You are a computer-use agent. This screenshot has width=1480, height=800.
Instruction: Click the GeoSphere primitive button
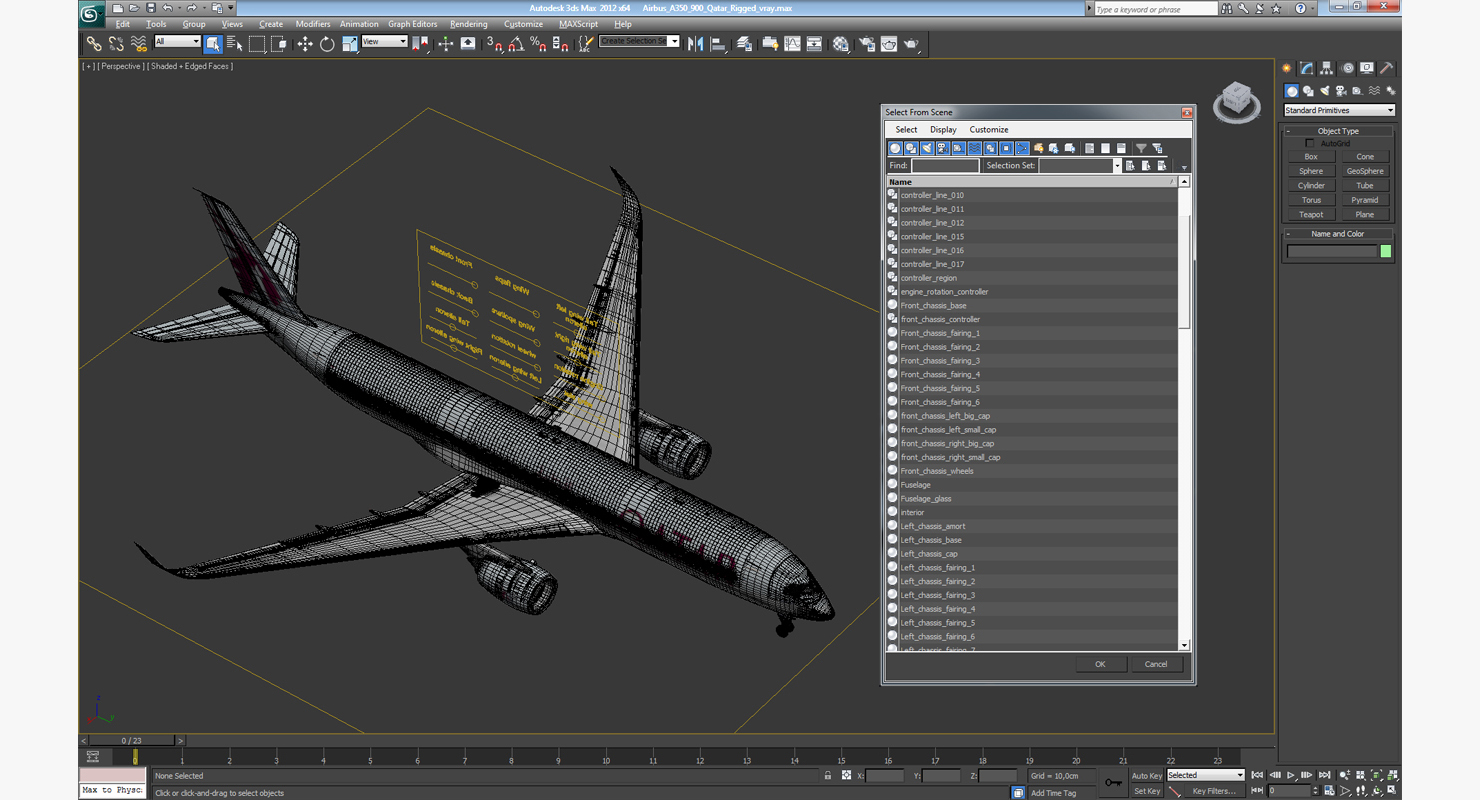coord(1365,171)
